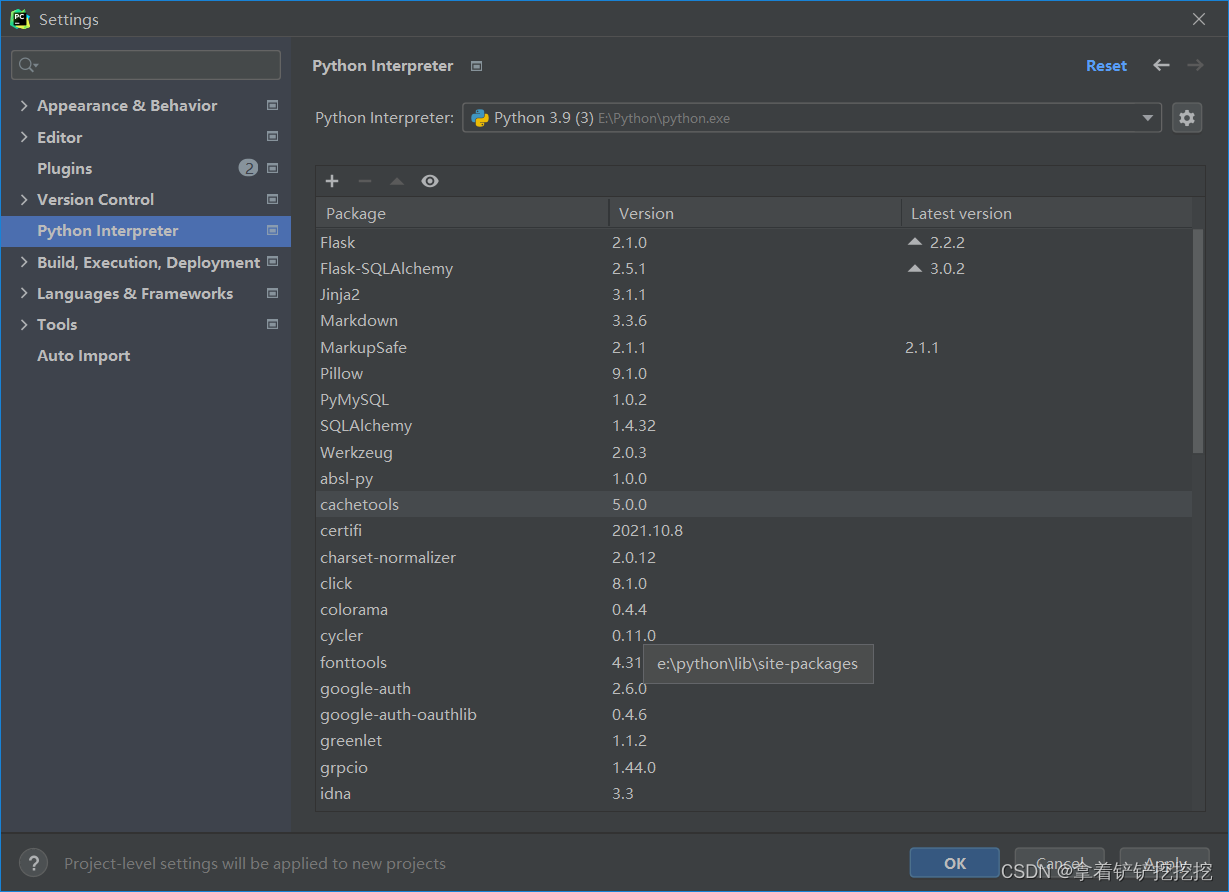Select the idna package row
This screenshot has width=1229, height=892.
[754, 793]
